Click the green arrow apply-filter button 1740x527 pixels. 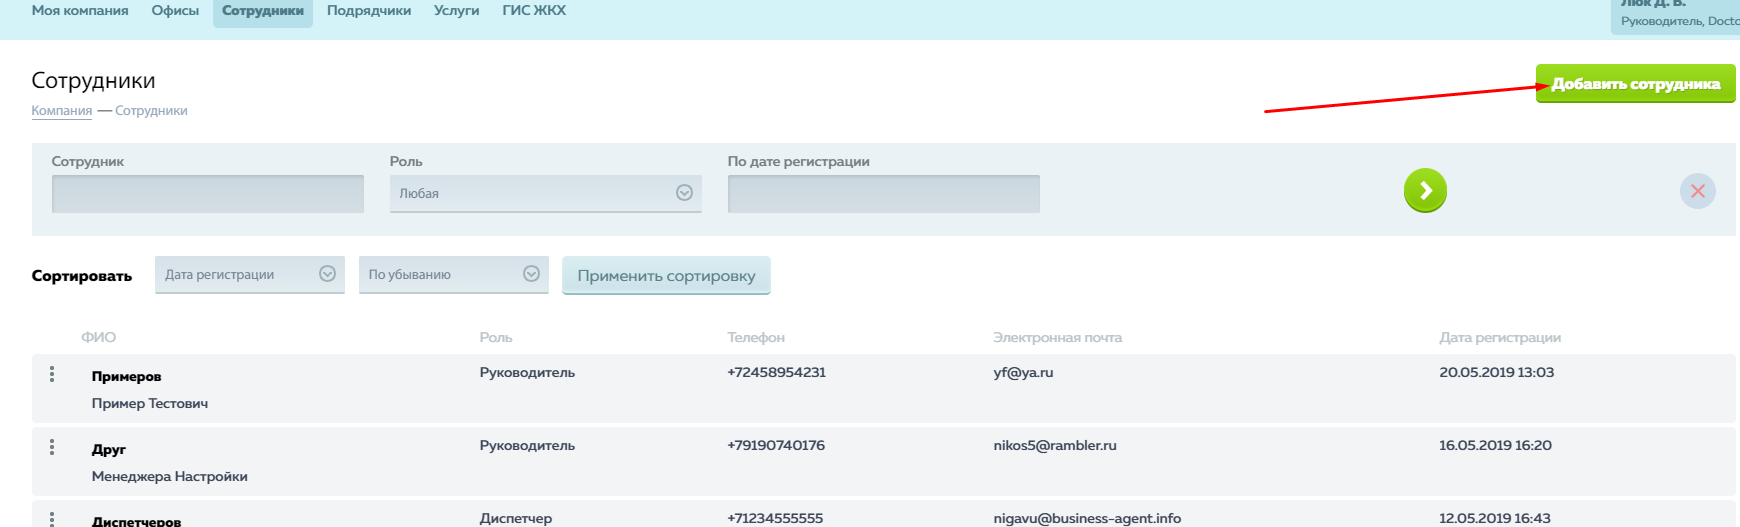pyautogui.click(x=1425, y=191)
